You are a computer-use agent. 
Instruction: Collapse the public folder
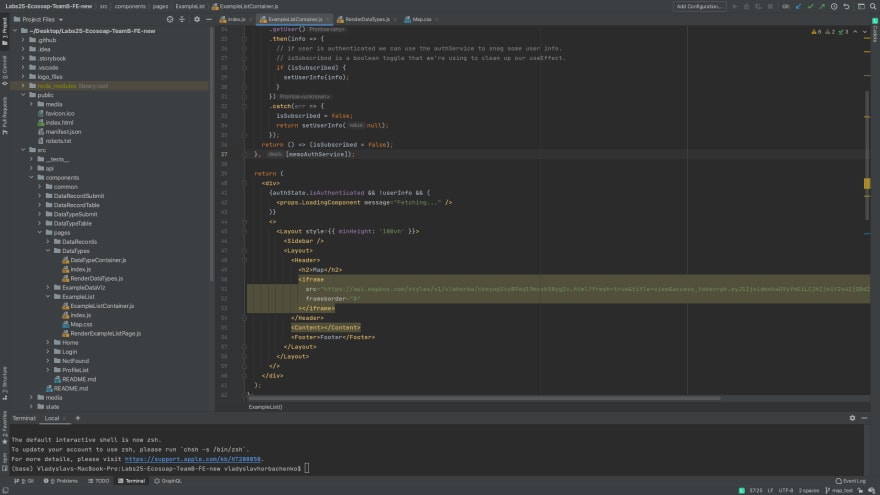tap(24, 95)
